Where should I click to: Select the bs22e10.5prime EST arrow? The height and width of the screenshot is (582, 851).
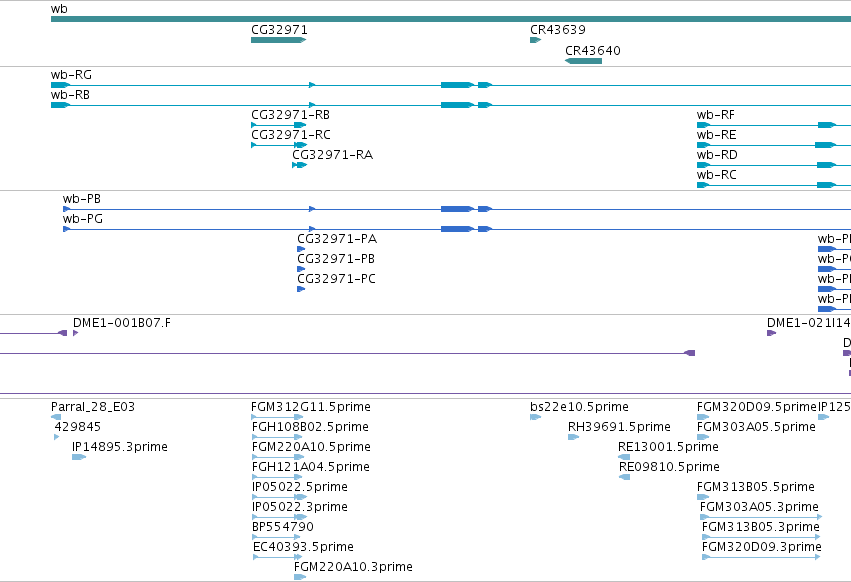click(x=536, y=417)
